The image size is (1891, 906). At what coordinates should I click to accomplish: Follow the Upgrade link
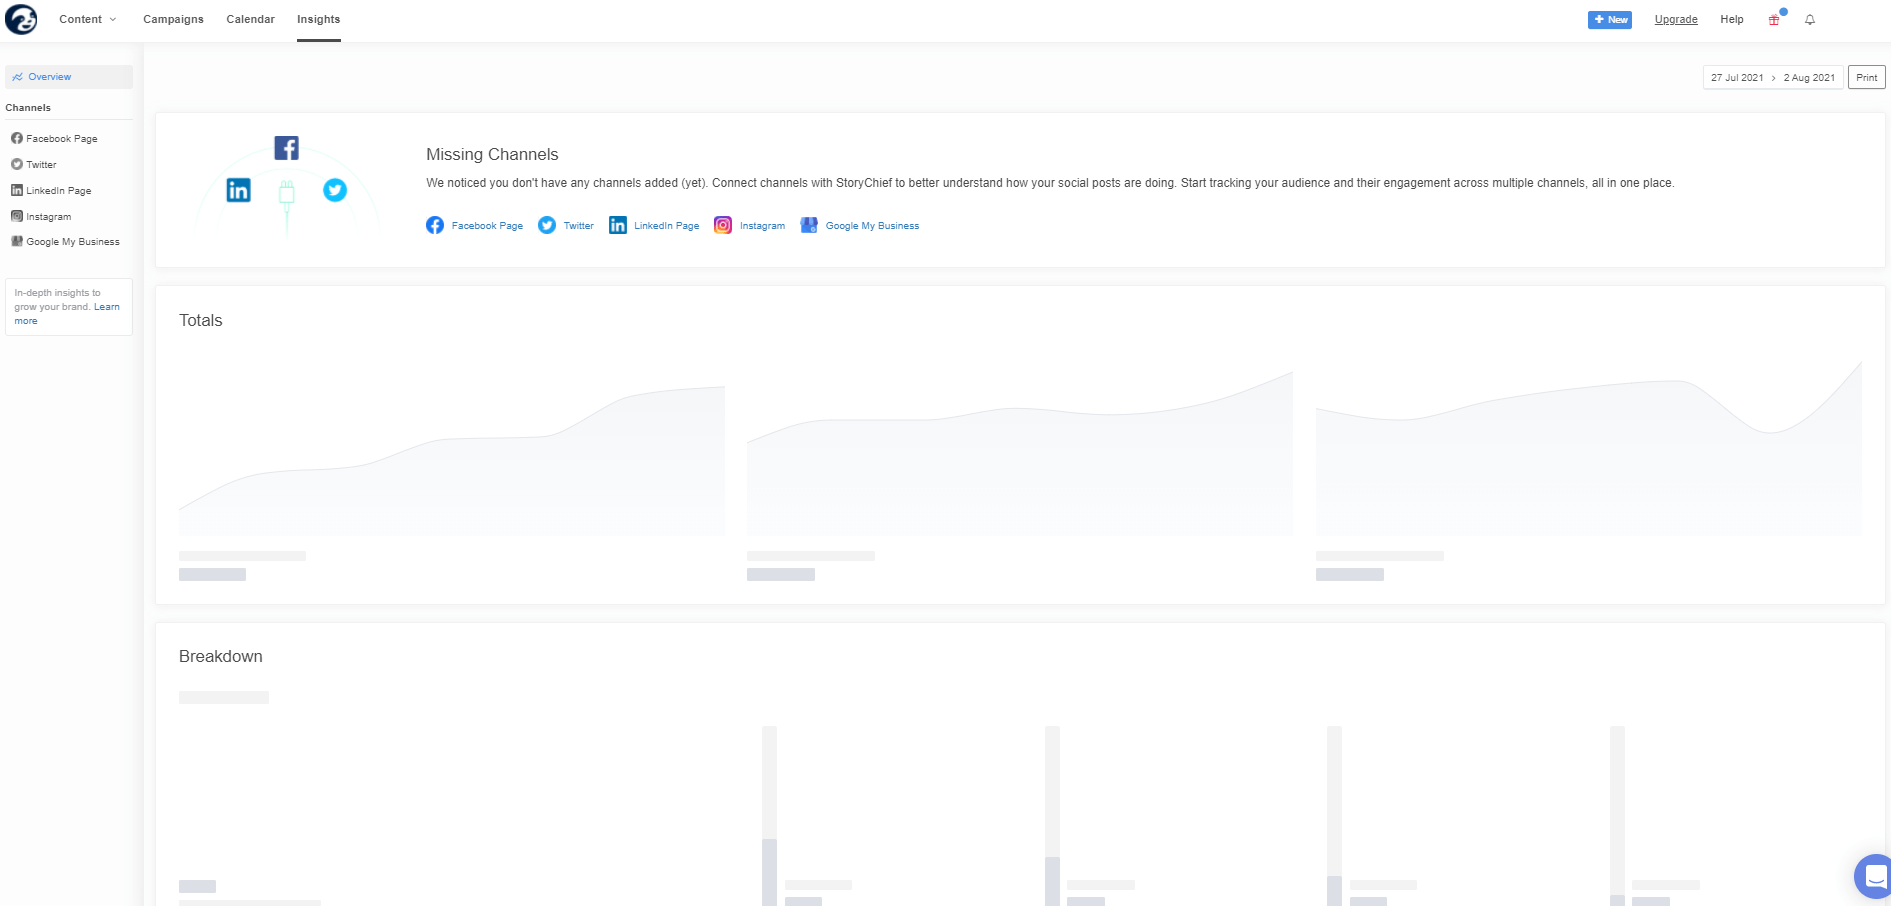[x=1676, y=19]
